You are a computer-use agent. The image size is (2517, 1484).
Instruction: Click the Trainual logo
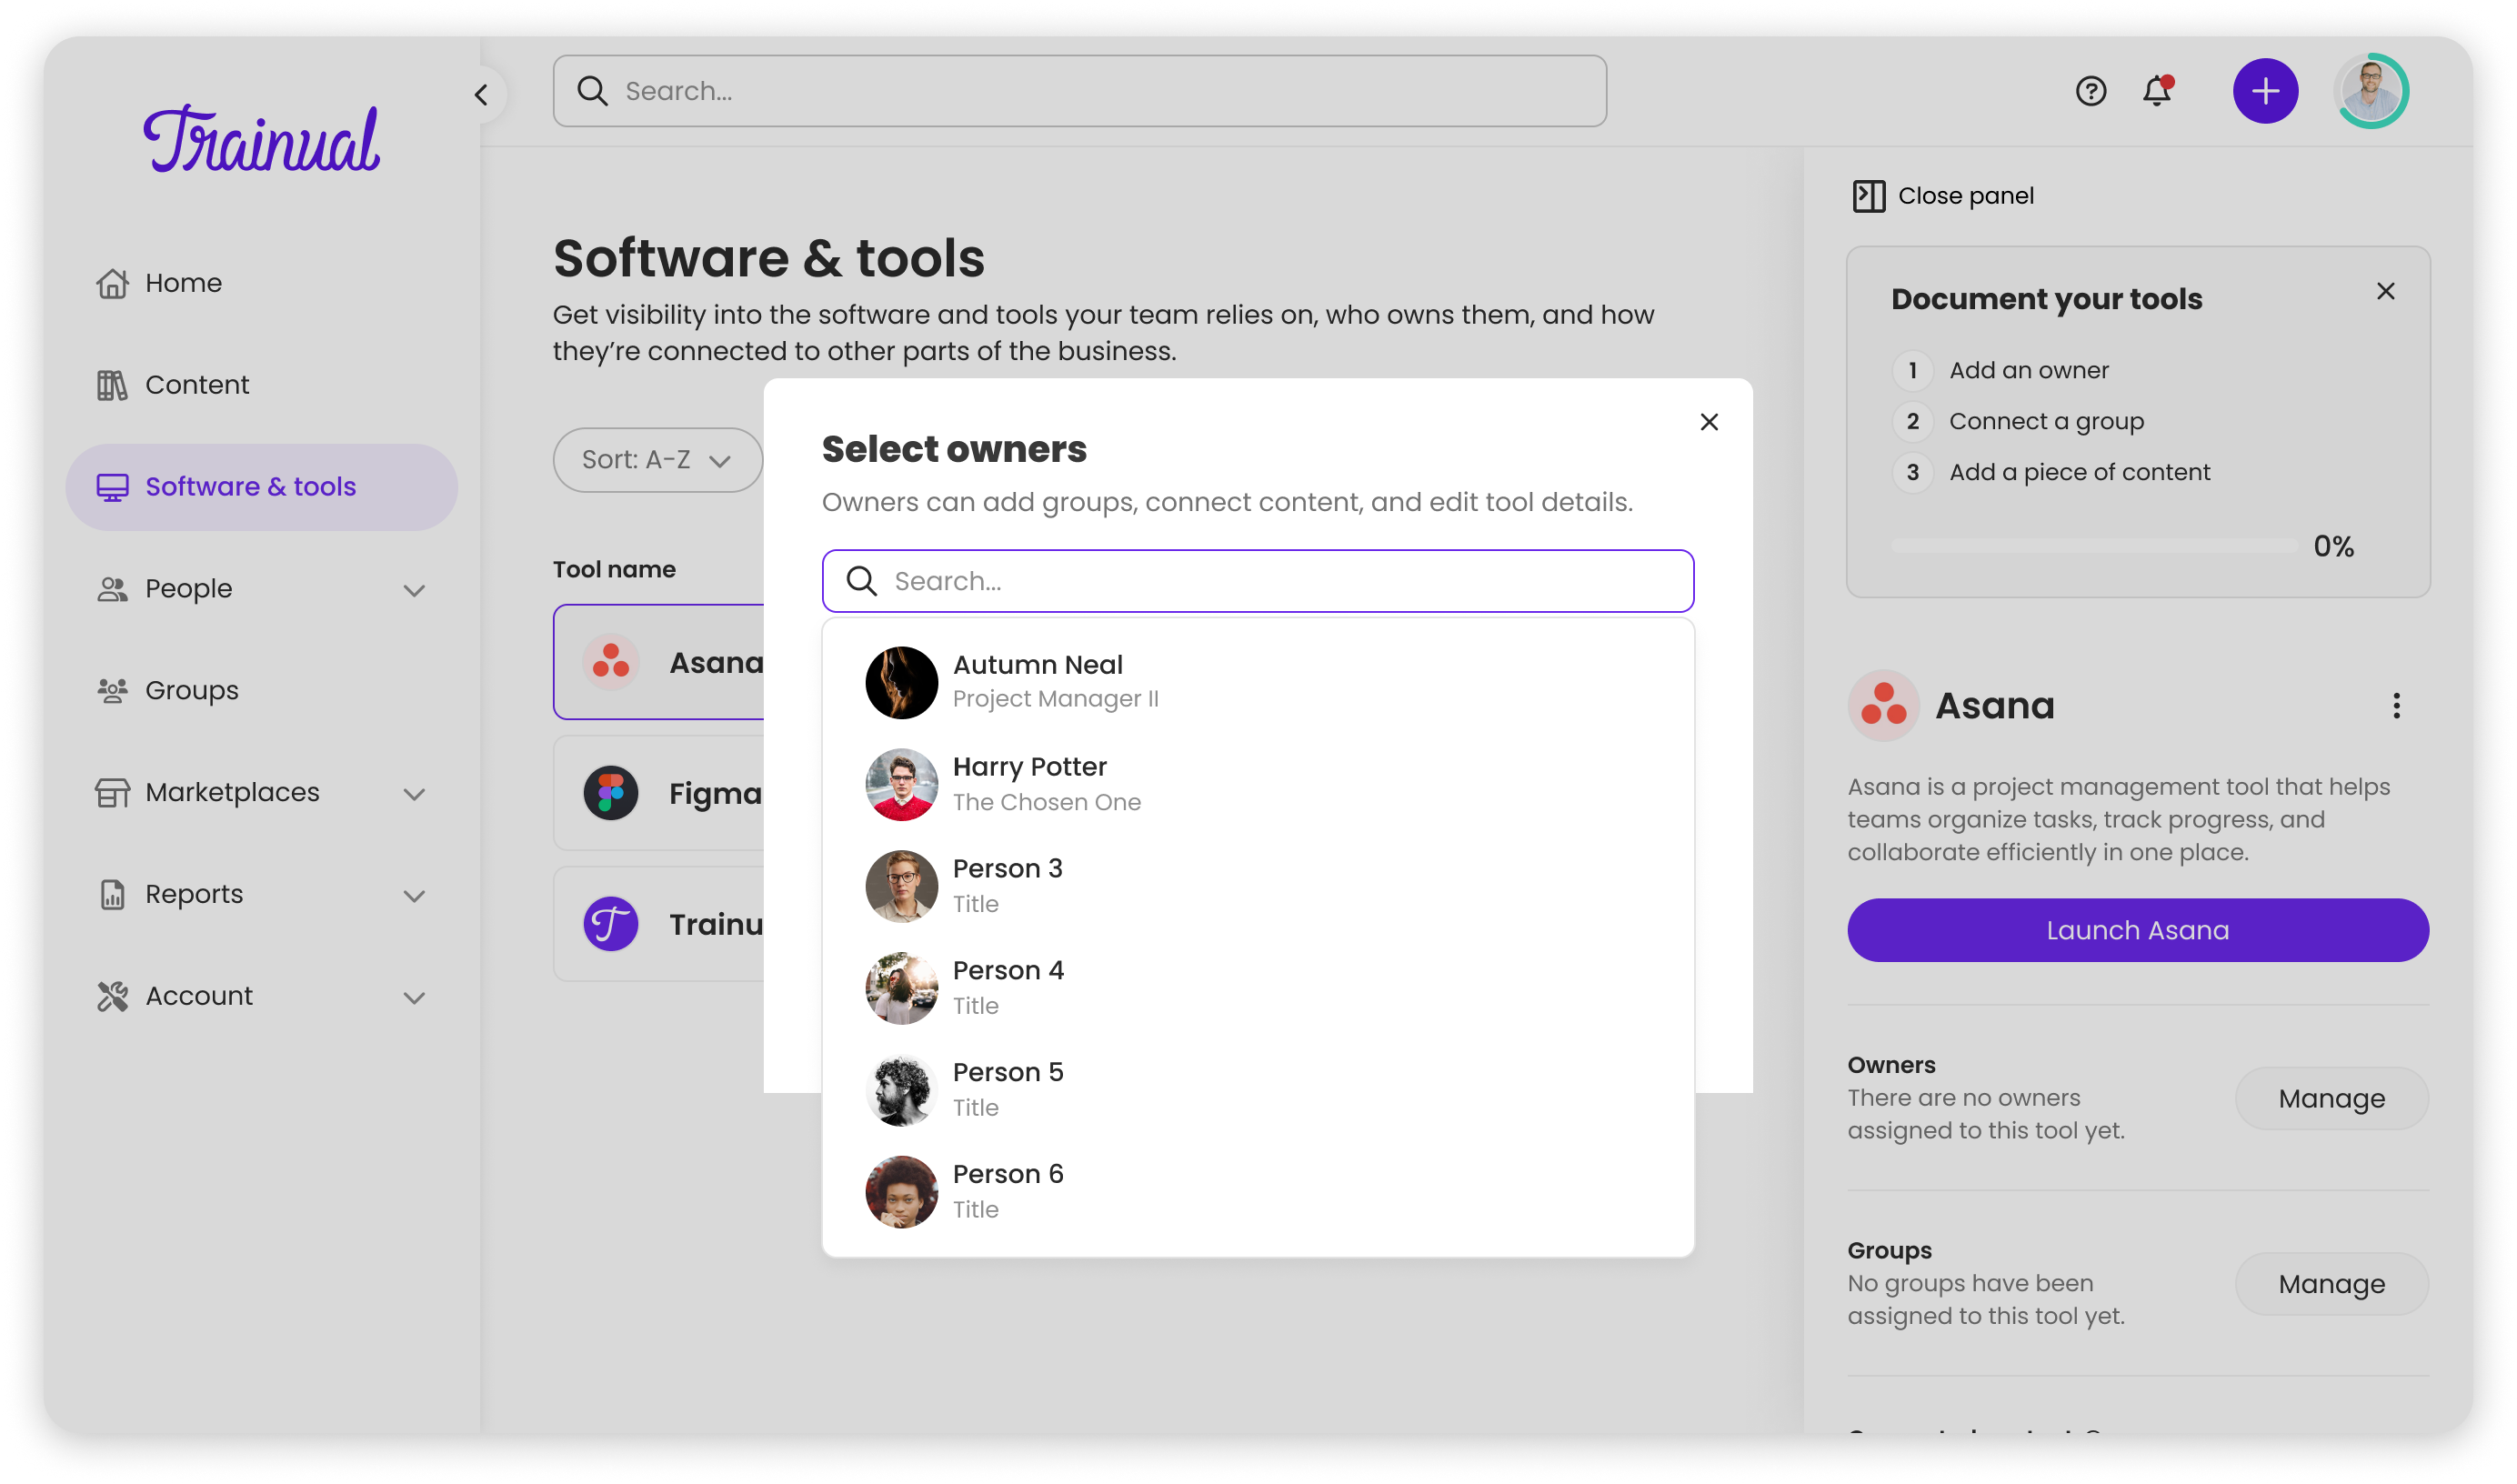click(262, 140)
